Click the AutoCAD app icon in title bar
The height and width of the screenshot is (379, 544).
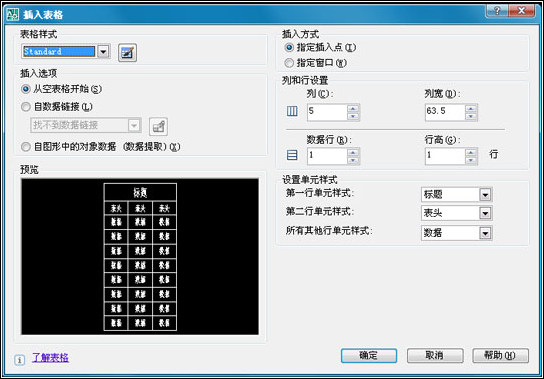pyautogui.click(x=13, y=15)
